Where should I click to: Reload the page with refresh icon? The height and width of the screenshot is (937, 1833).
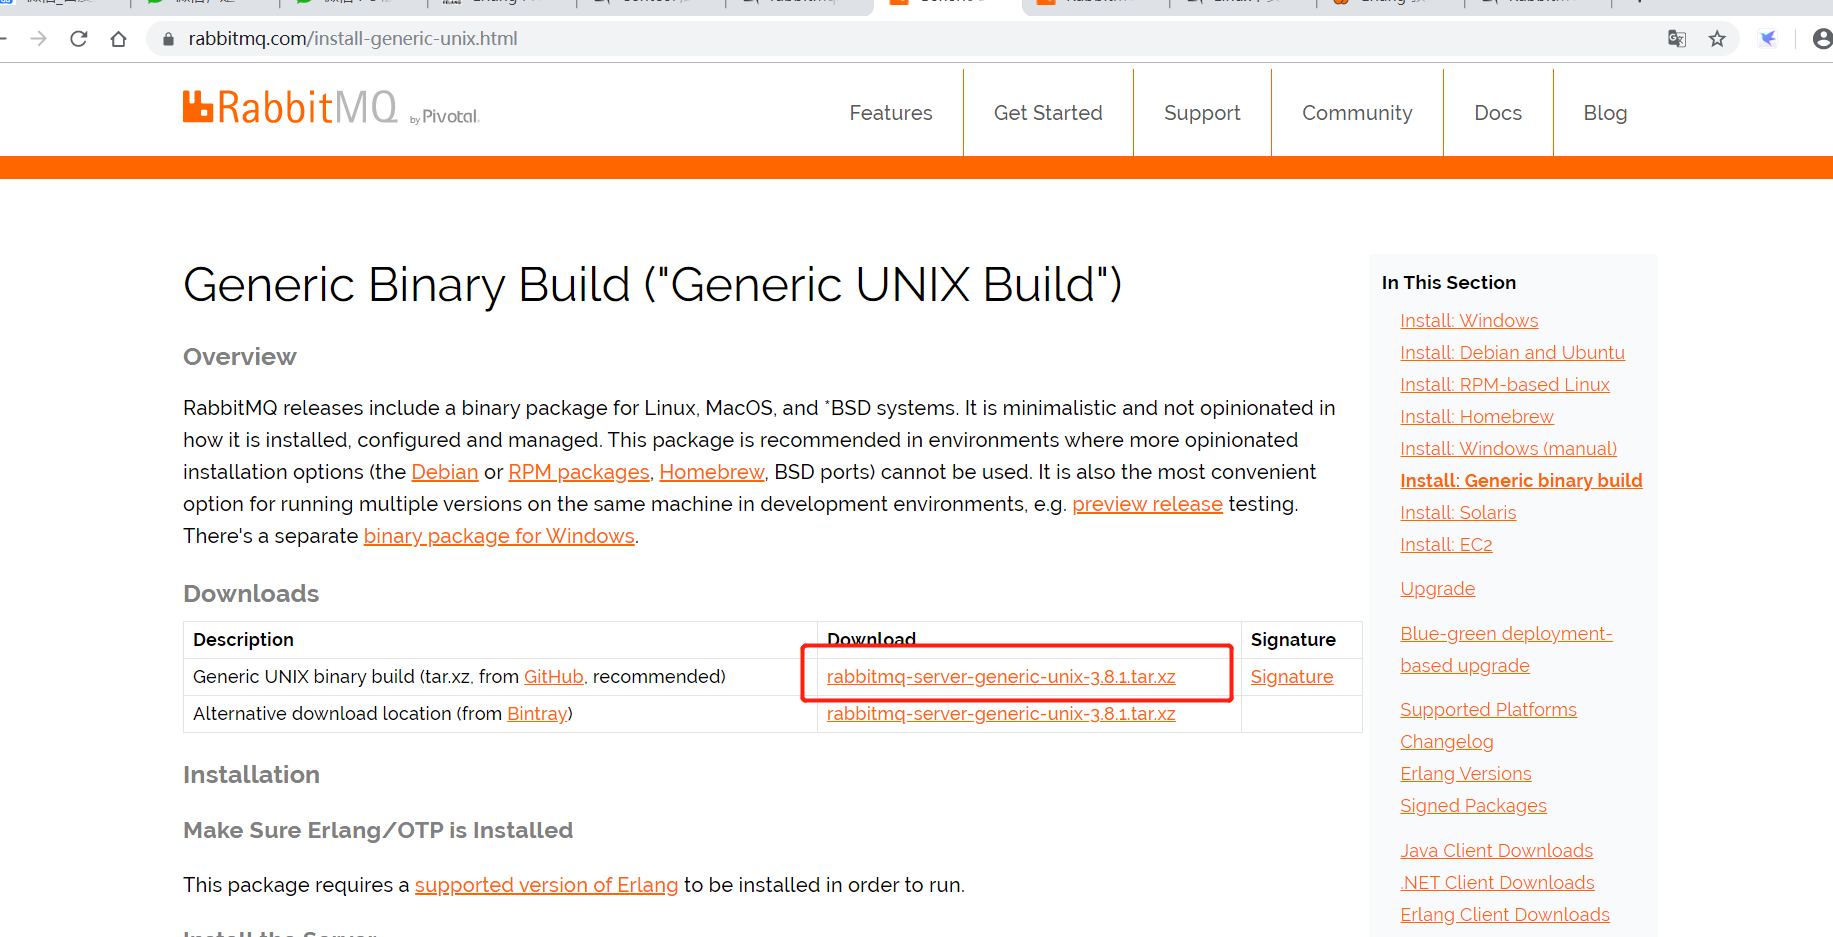79,39
